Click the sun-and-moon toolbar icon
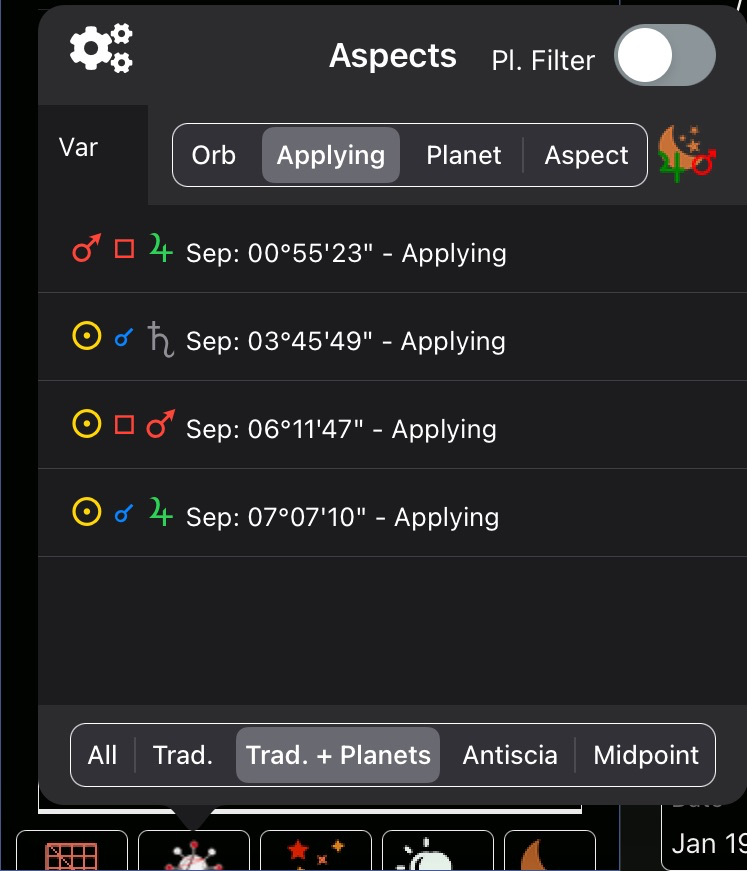 point(437,854)
